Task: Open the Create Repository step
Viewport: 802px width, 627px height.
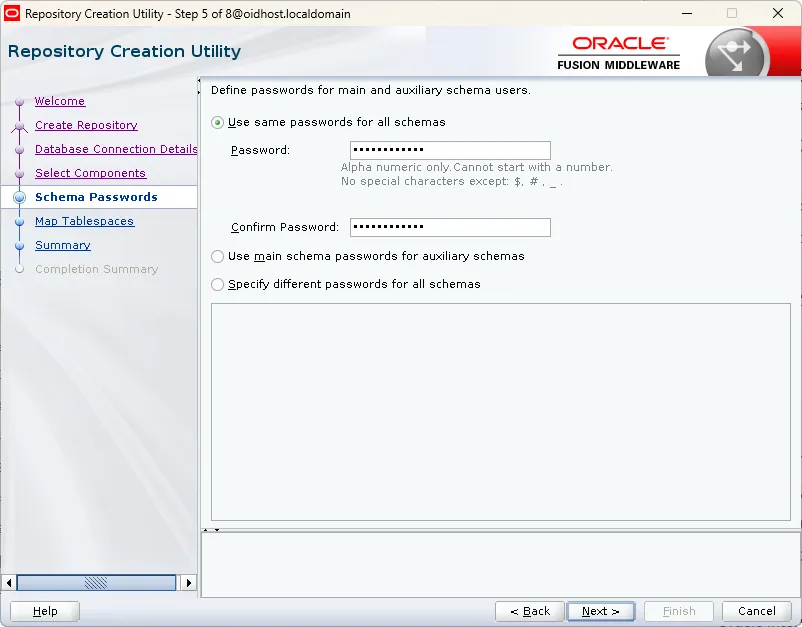Action: point(86,125)
